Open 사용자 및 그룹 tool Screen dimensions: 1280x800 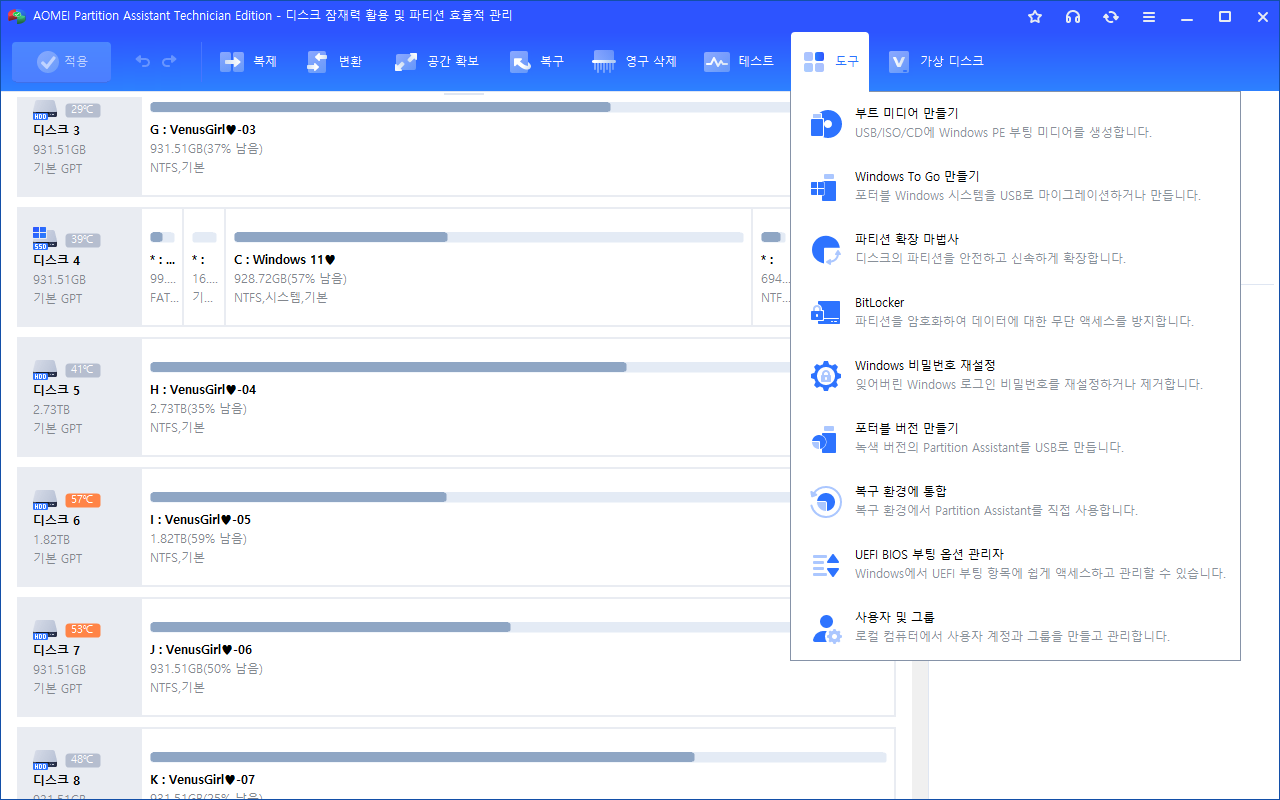click(x=1015, y=627)
